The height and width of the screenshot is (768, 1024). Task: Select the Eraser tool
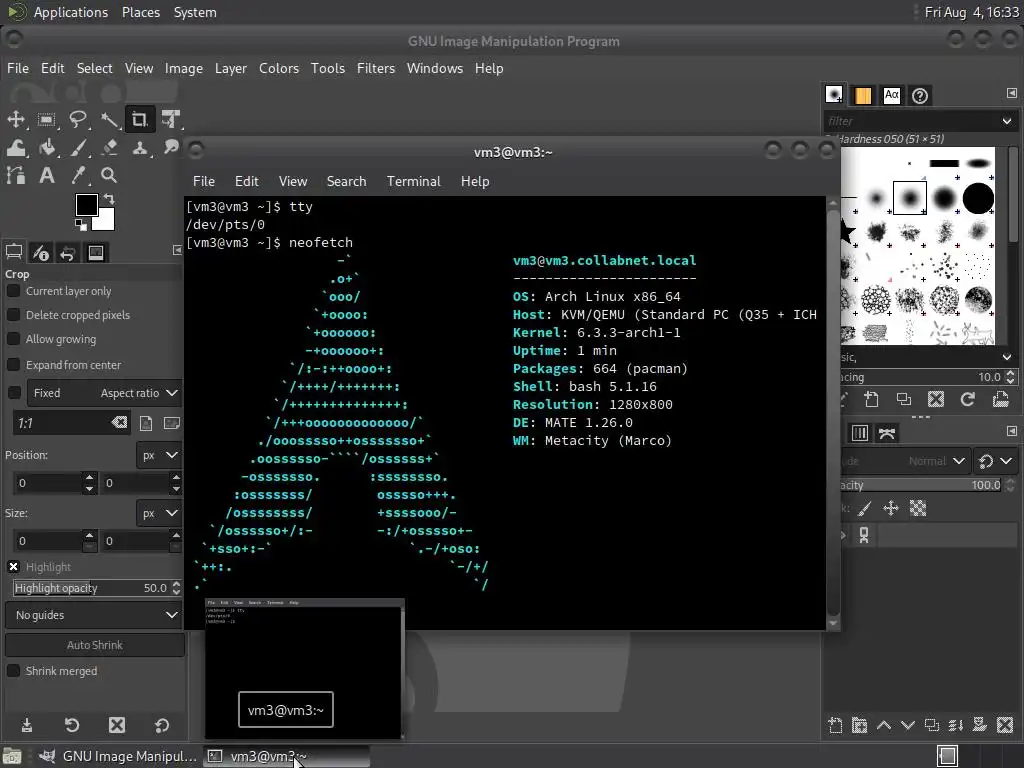(x=109, y=148)
